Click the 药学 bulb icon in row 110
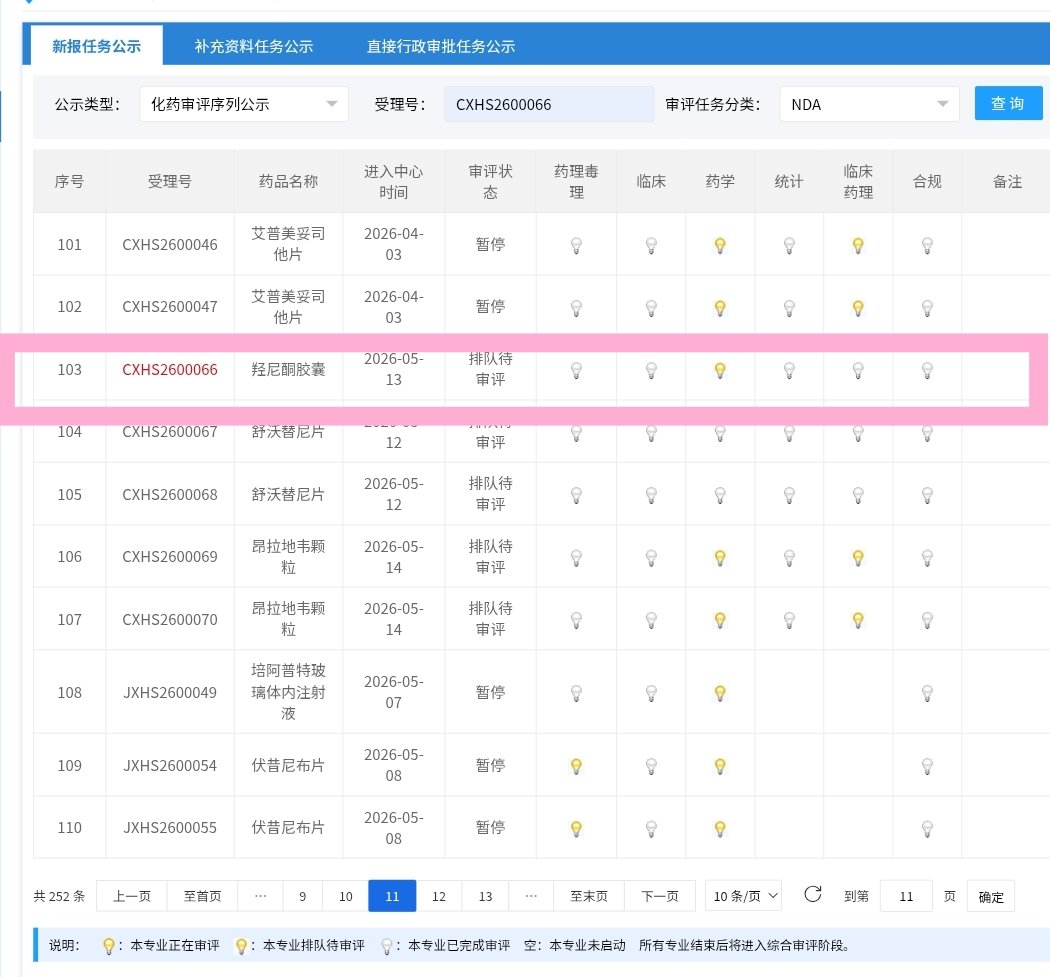 (x=720, y=829)
